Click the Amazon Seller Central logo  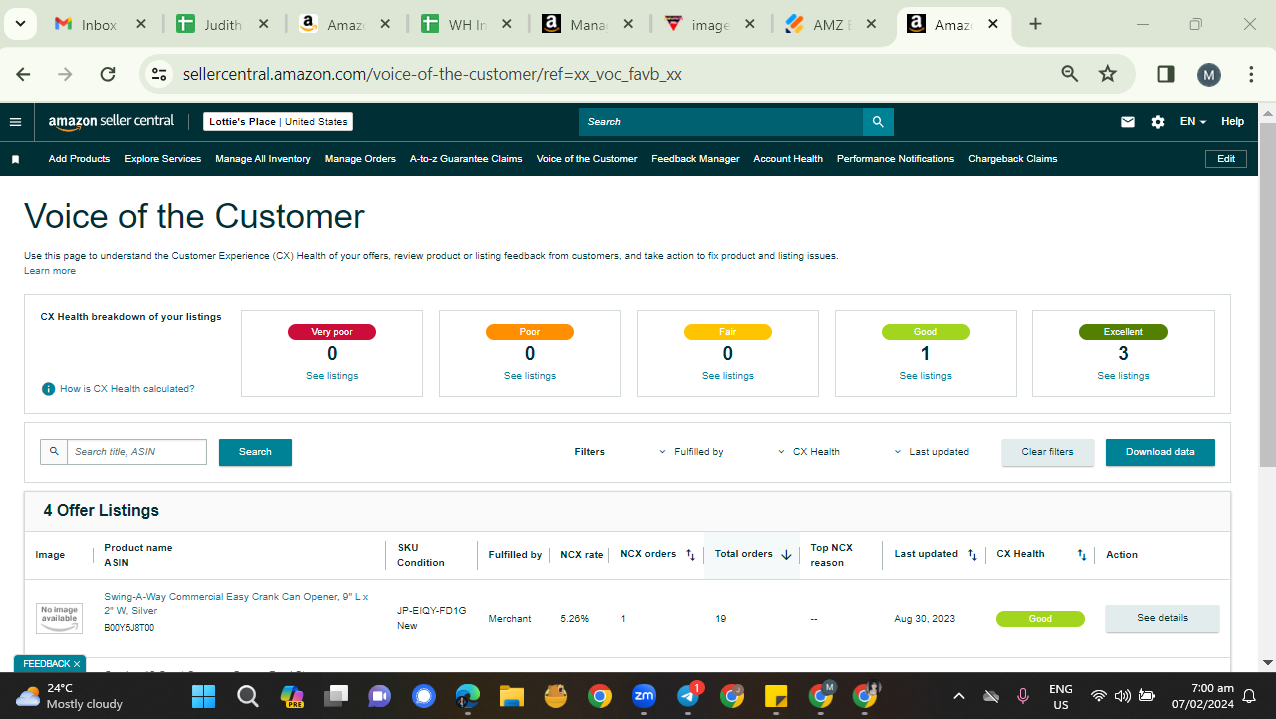[111, 121]
